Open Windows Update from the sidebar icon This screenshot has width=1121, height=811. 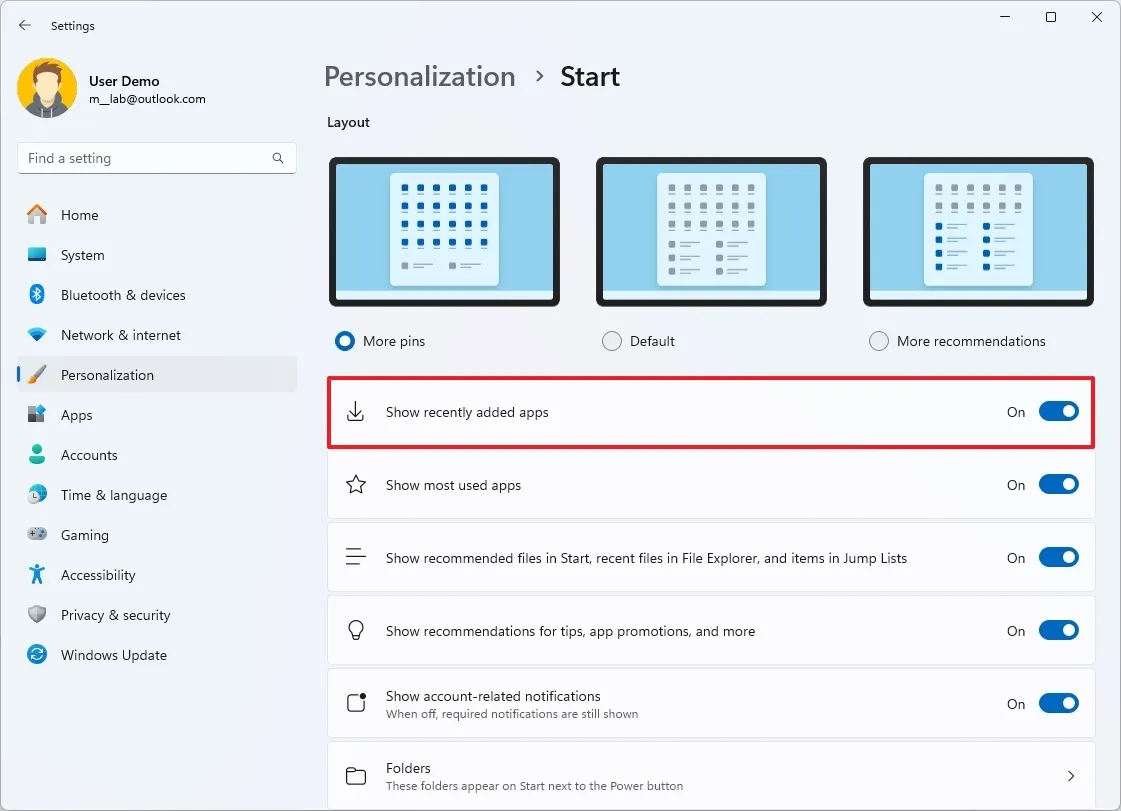click(39, 655)
